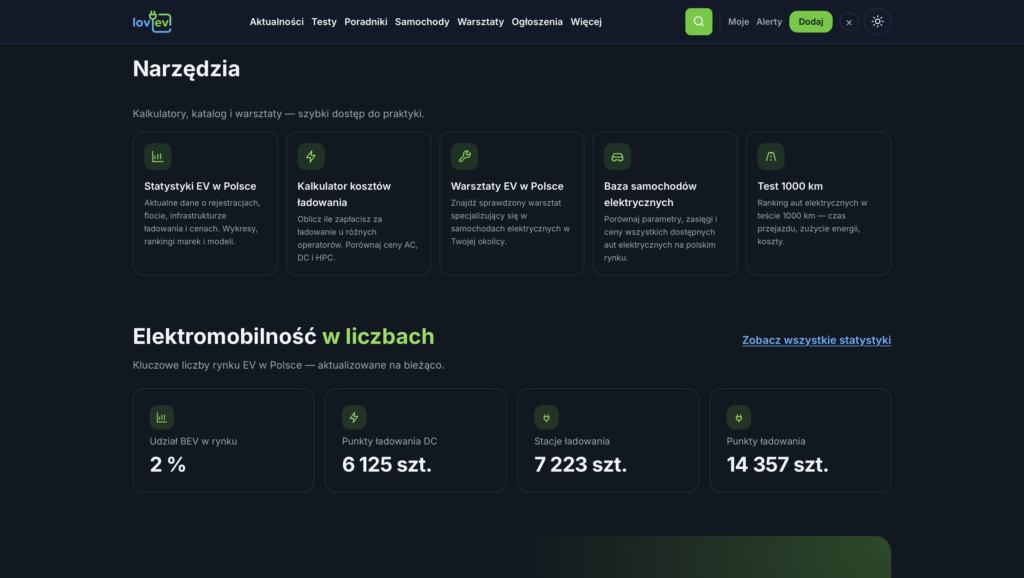Open Baza samochodów elektrycznych title
The height and width of the screenshot is (578, 1024).
650,194
